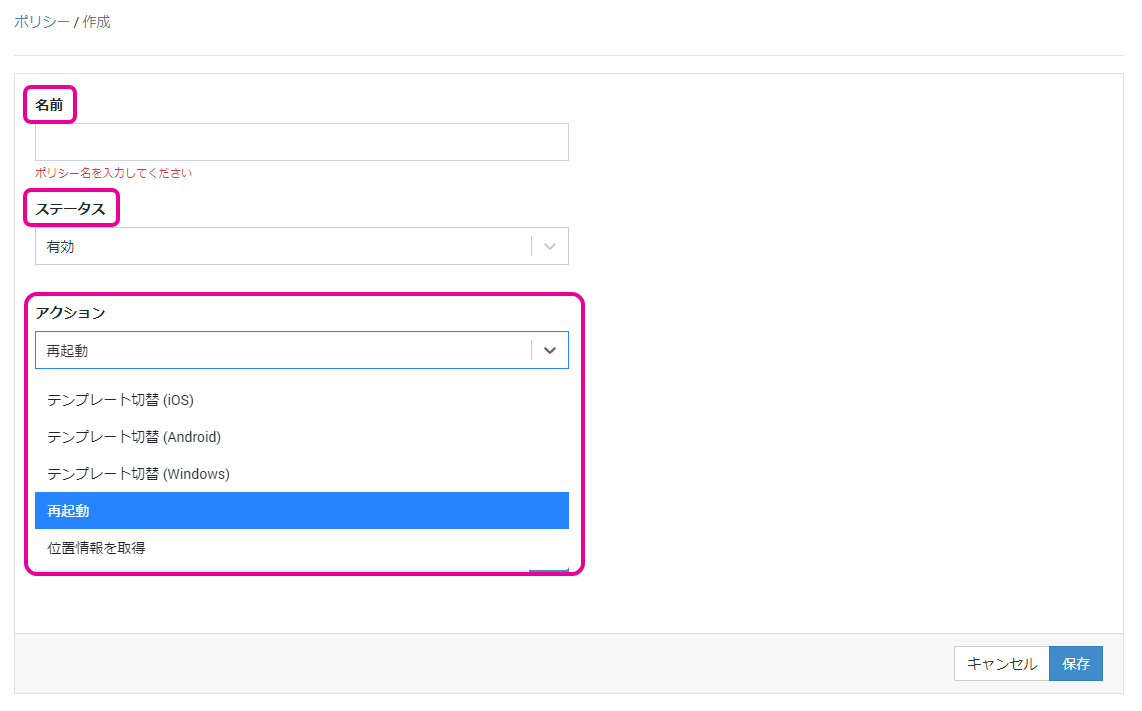Click the アクション field label
Image resolution: width=1142 pixels, height=711 pixels.
tap(70, 312)
